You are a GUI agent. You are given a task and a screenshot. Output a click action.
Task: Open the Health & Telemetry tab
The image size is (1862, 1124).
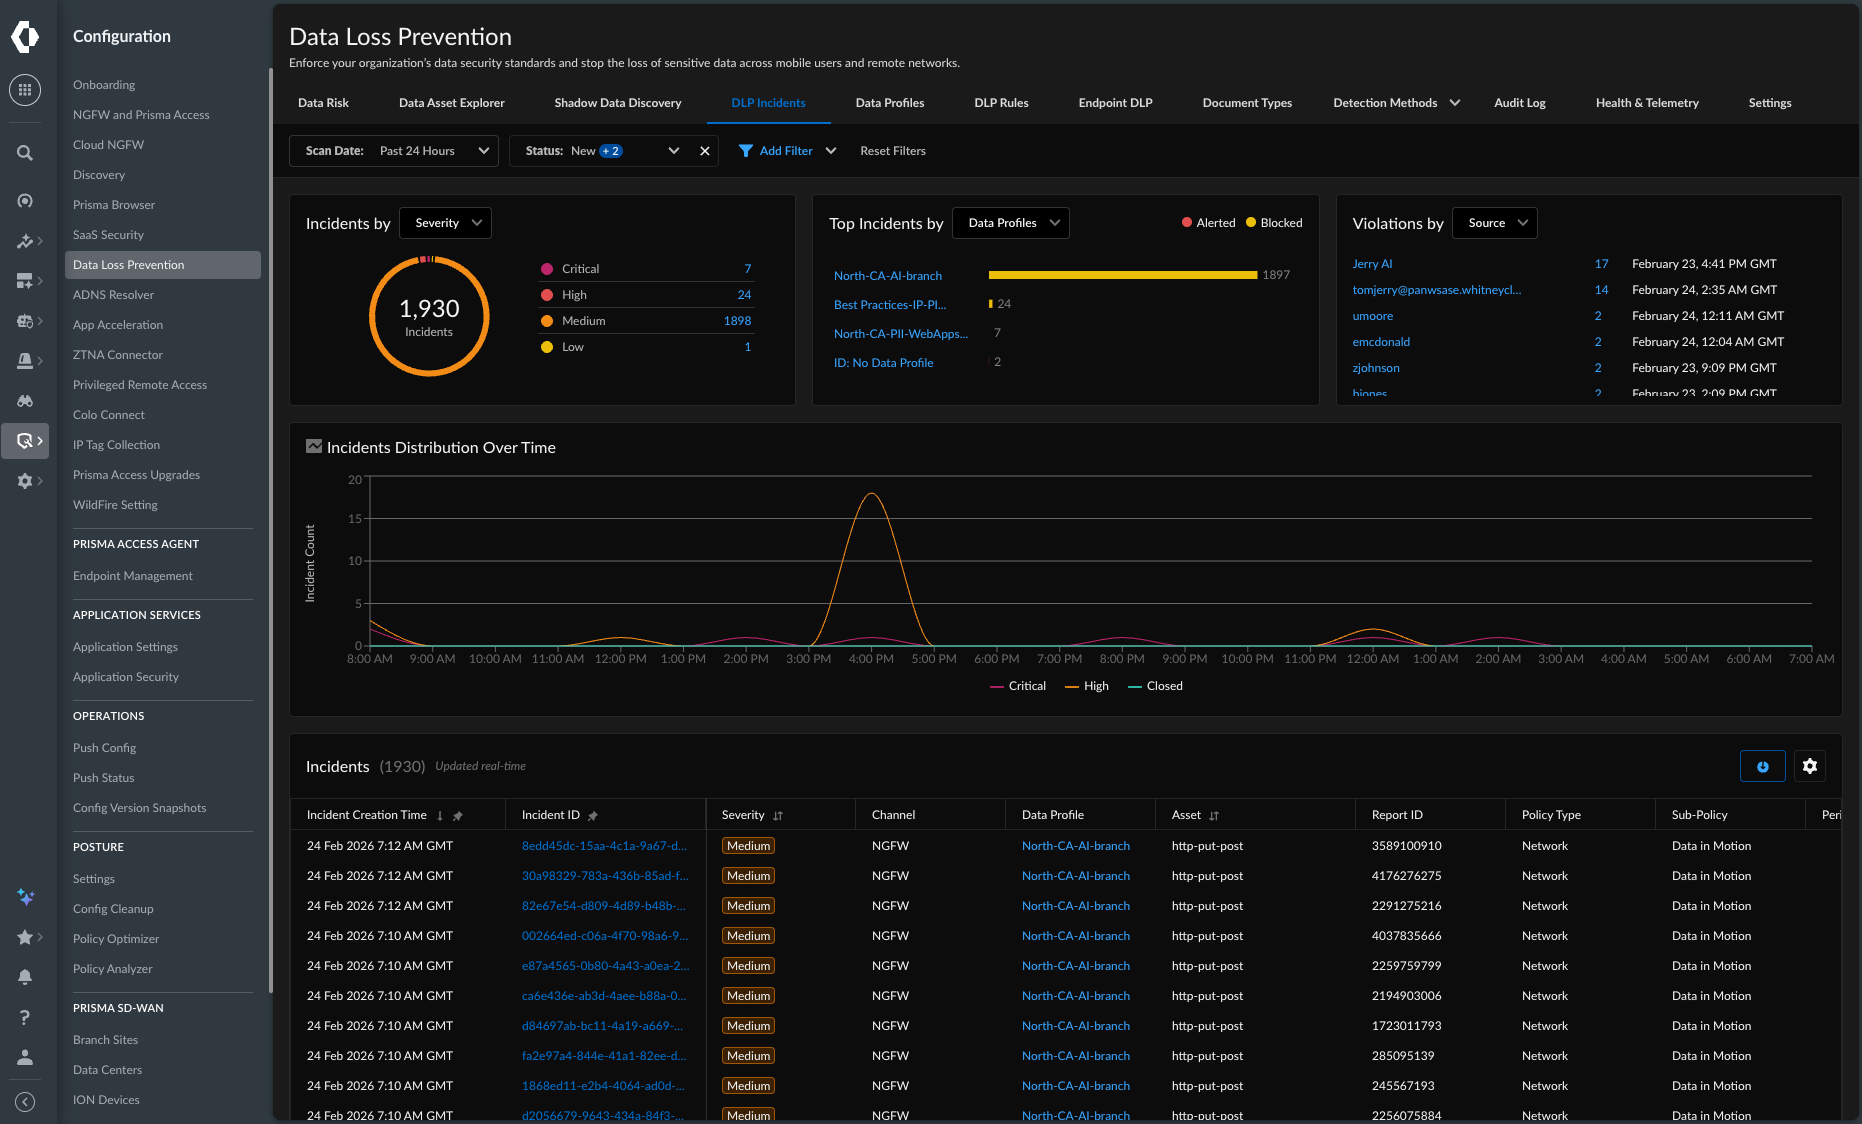tap(1647, 103)
